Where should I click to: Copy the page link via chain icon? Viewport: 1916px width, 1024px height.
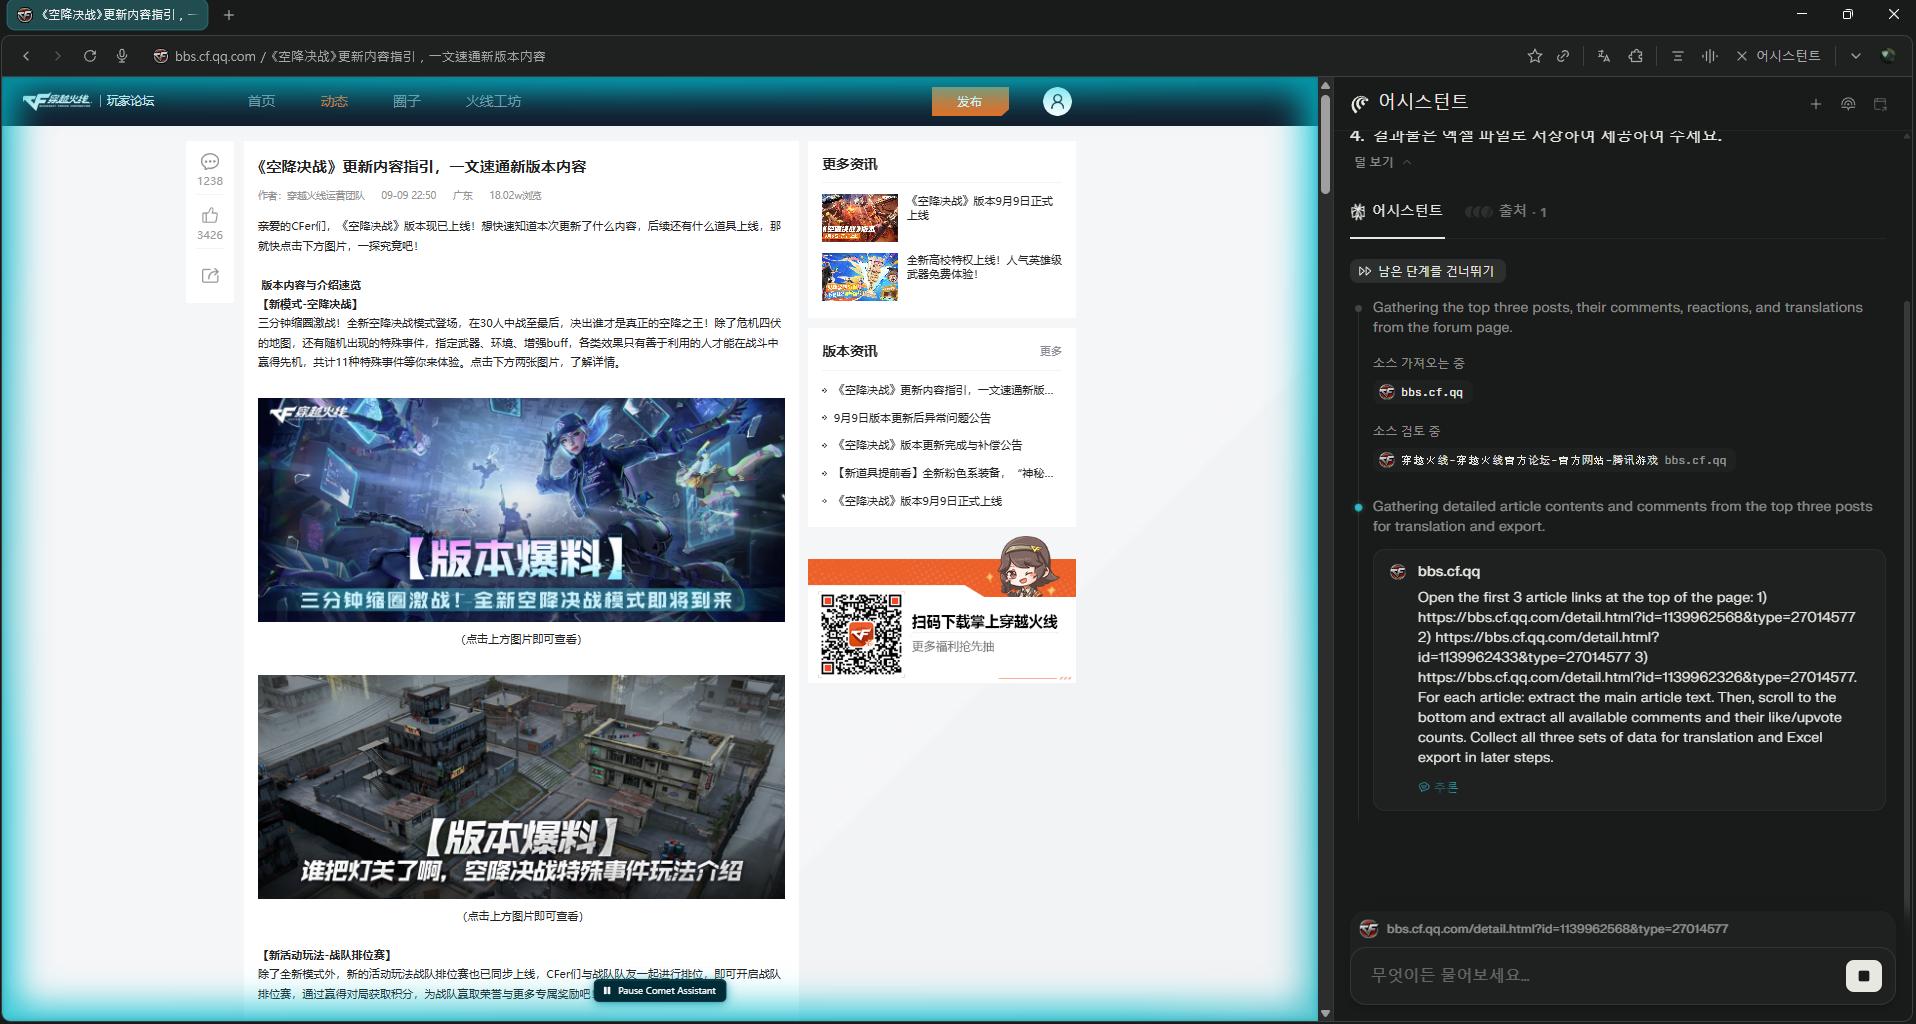(x=1563, y=56)
